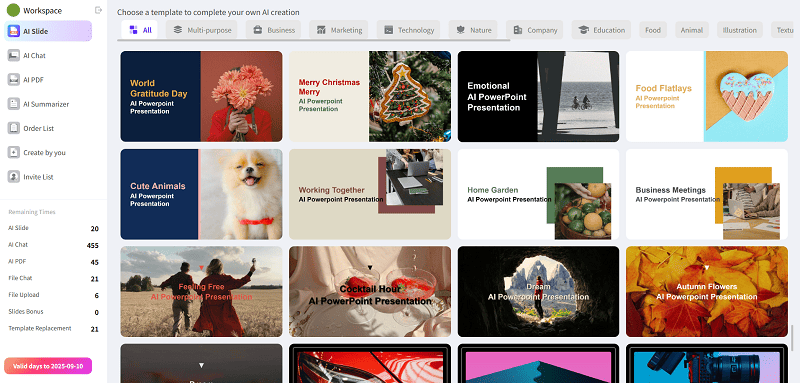Choose the Cocktail Hour template
This screenshot has width=800, height=383.
click(370, 292)
